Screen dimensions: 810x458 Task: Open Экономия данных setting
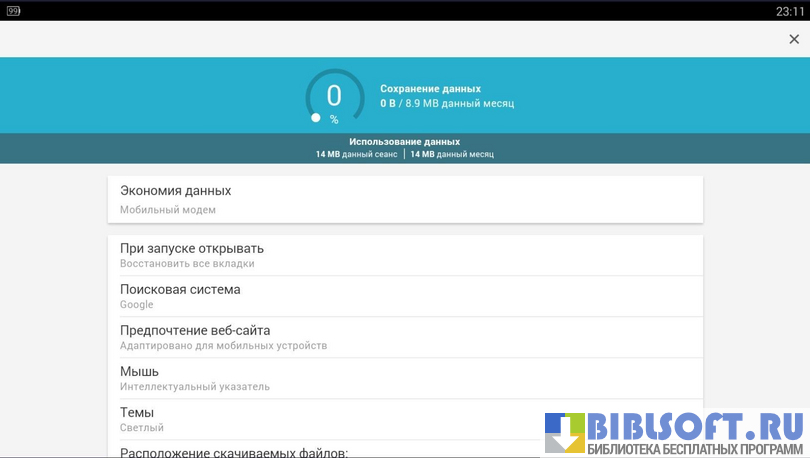tap(405, 199)
